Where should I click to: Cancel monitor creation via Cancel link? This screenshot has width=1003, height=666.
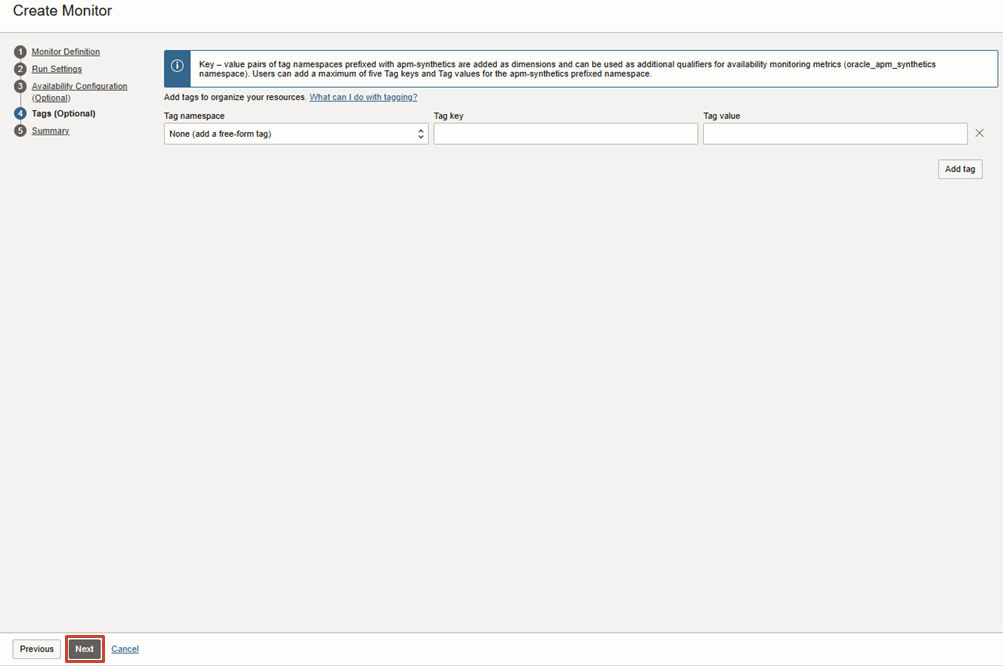point(125,649)
